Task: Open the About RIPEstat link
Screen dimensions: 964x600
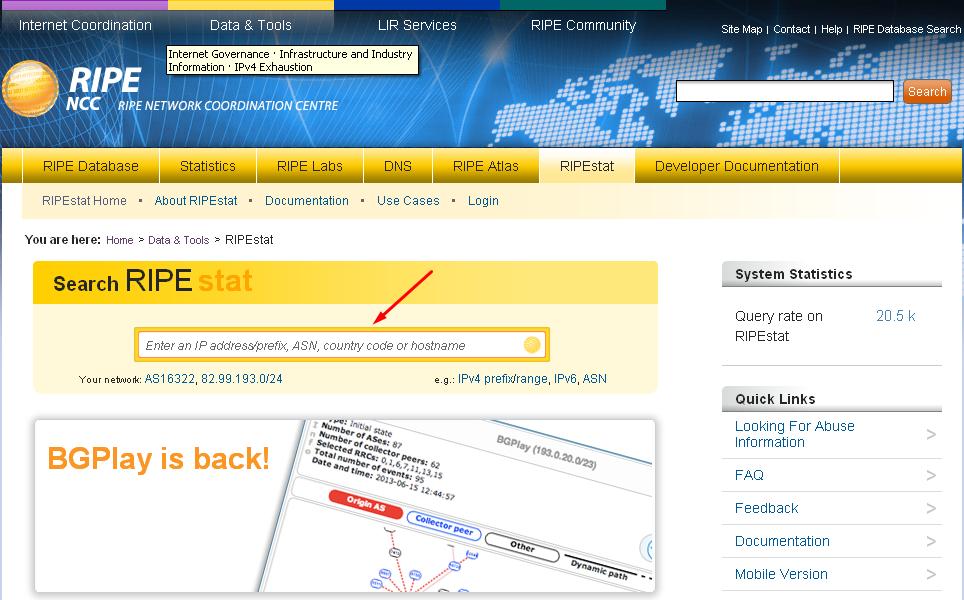Action: tap(196, 201)
